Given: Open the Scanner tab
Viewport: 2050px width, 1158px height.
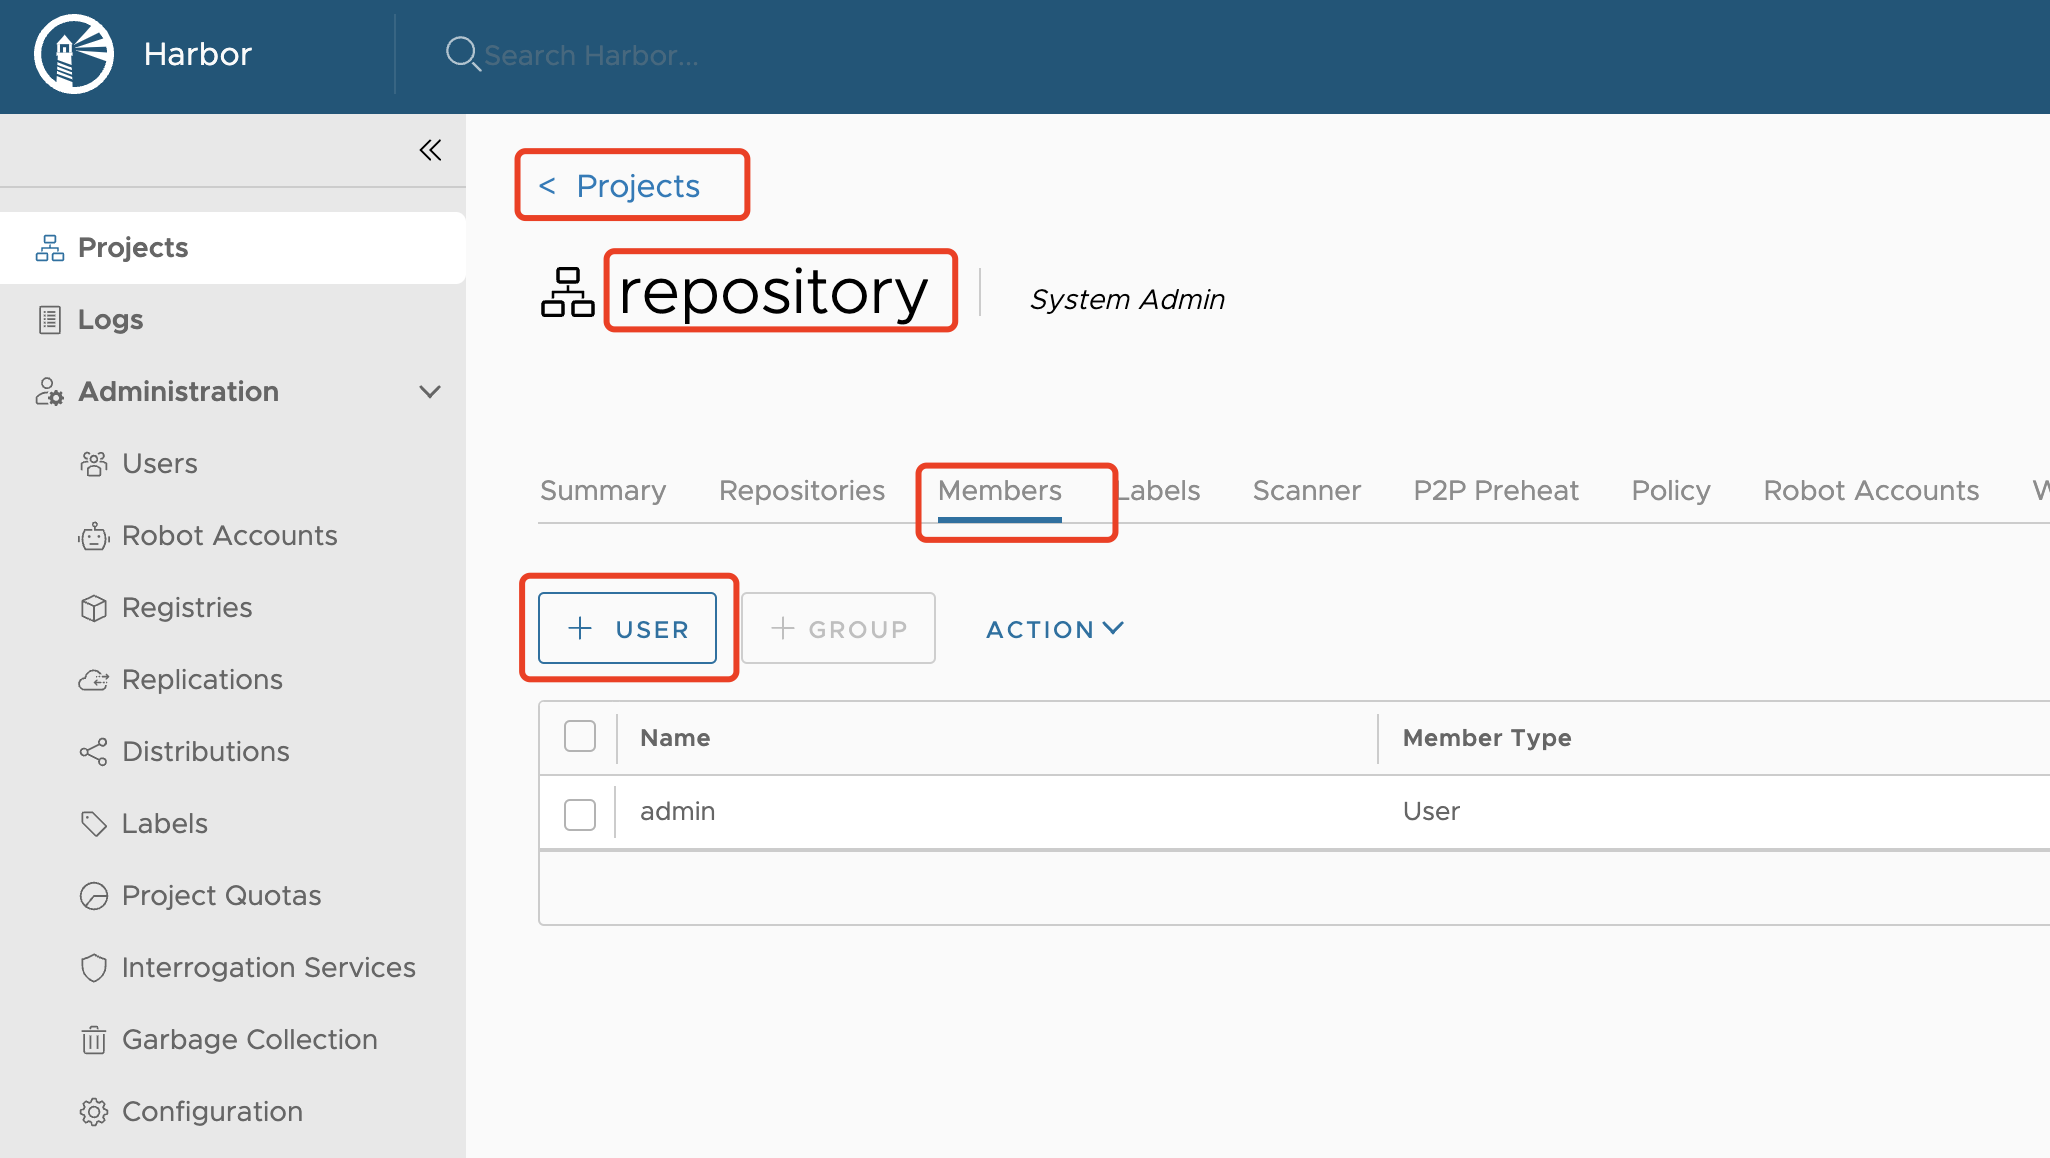Looking at the screenshot, I should [1306, 490].
